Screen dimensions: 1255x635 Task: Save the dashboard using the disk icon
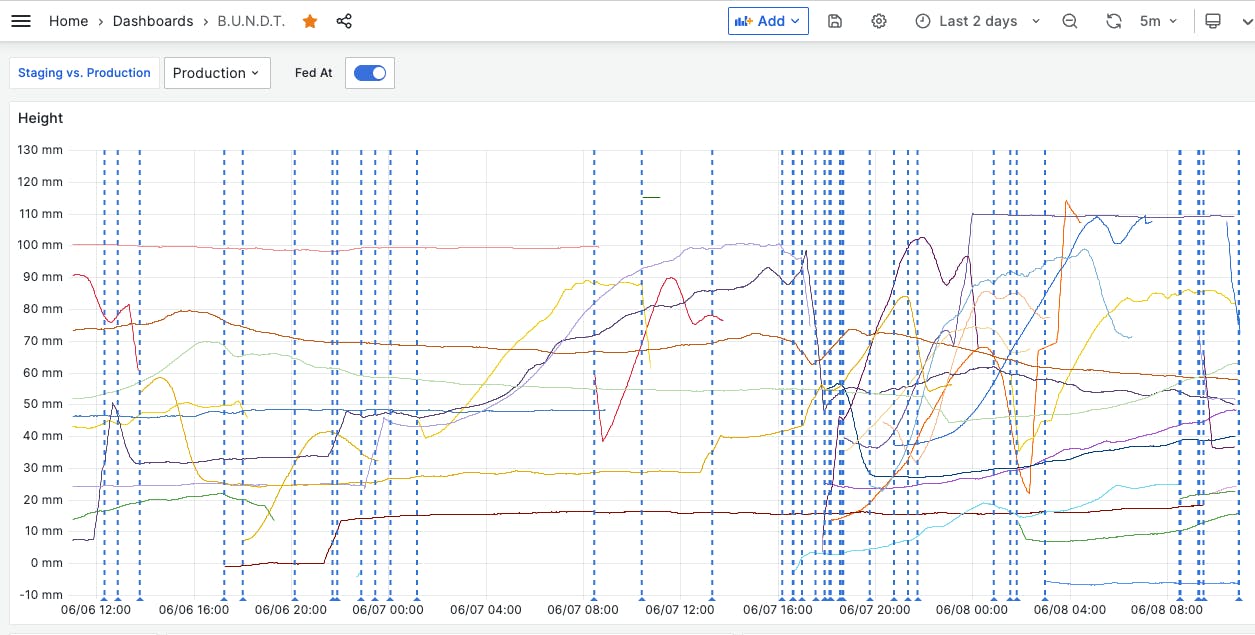pyautogui.click(x=835, y=21)
